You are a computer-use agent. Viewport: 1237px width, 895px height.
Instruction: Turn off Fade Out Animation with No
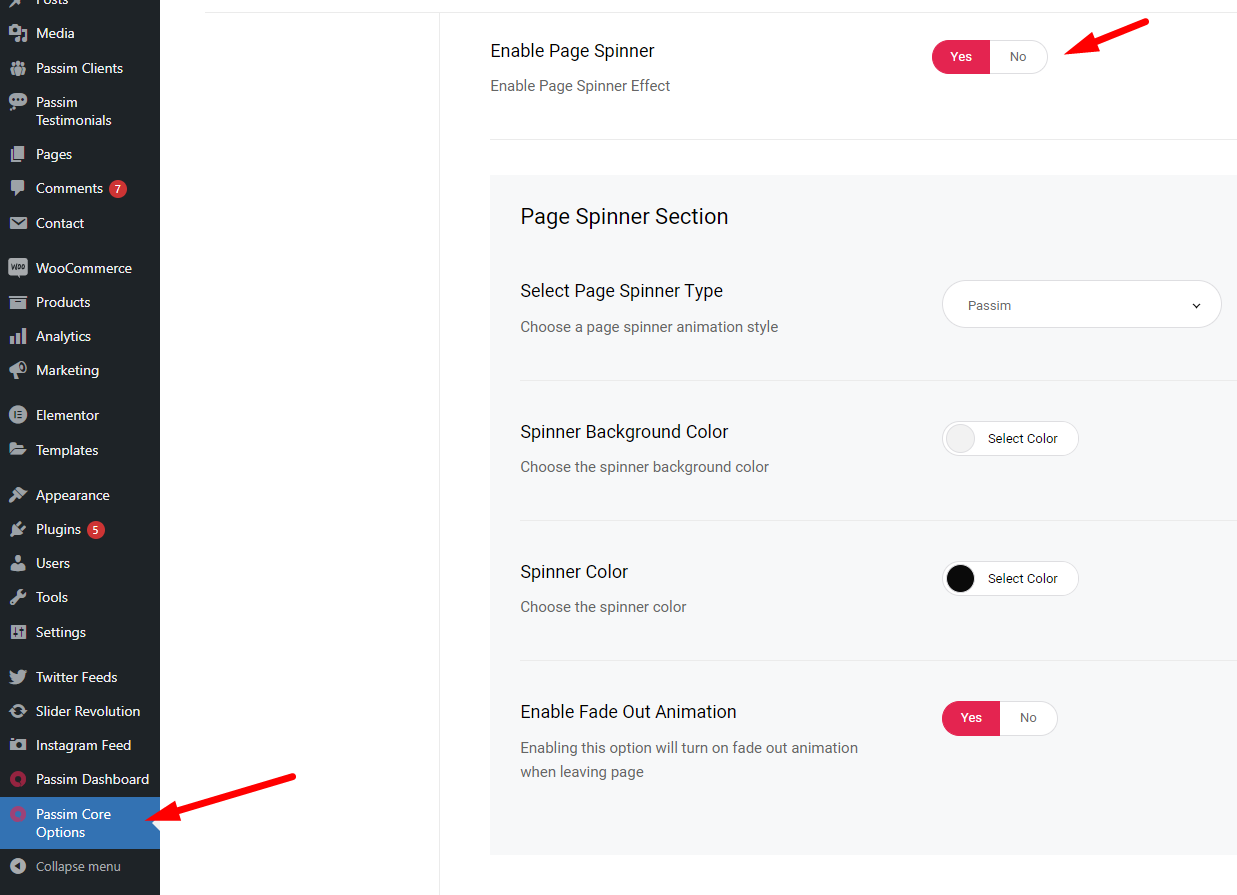[1028, 718]
